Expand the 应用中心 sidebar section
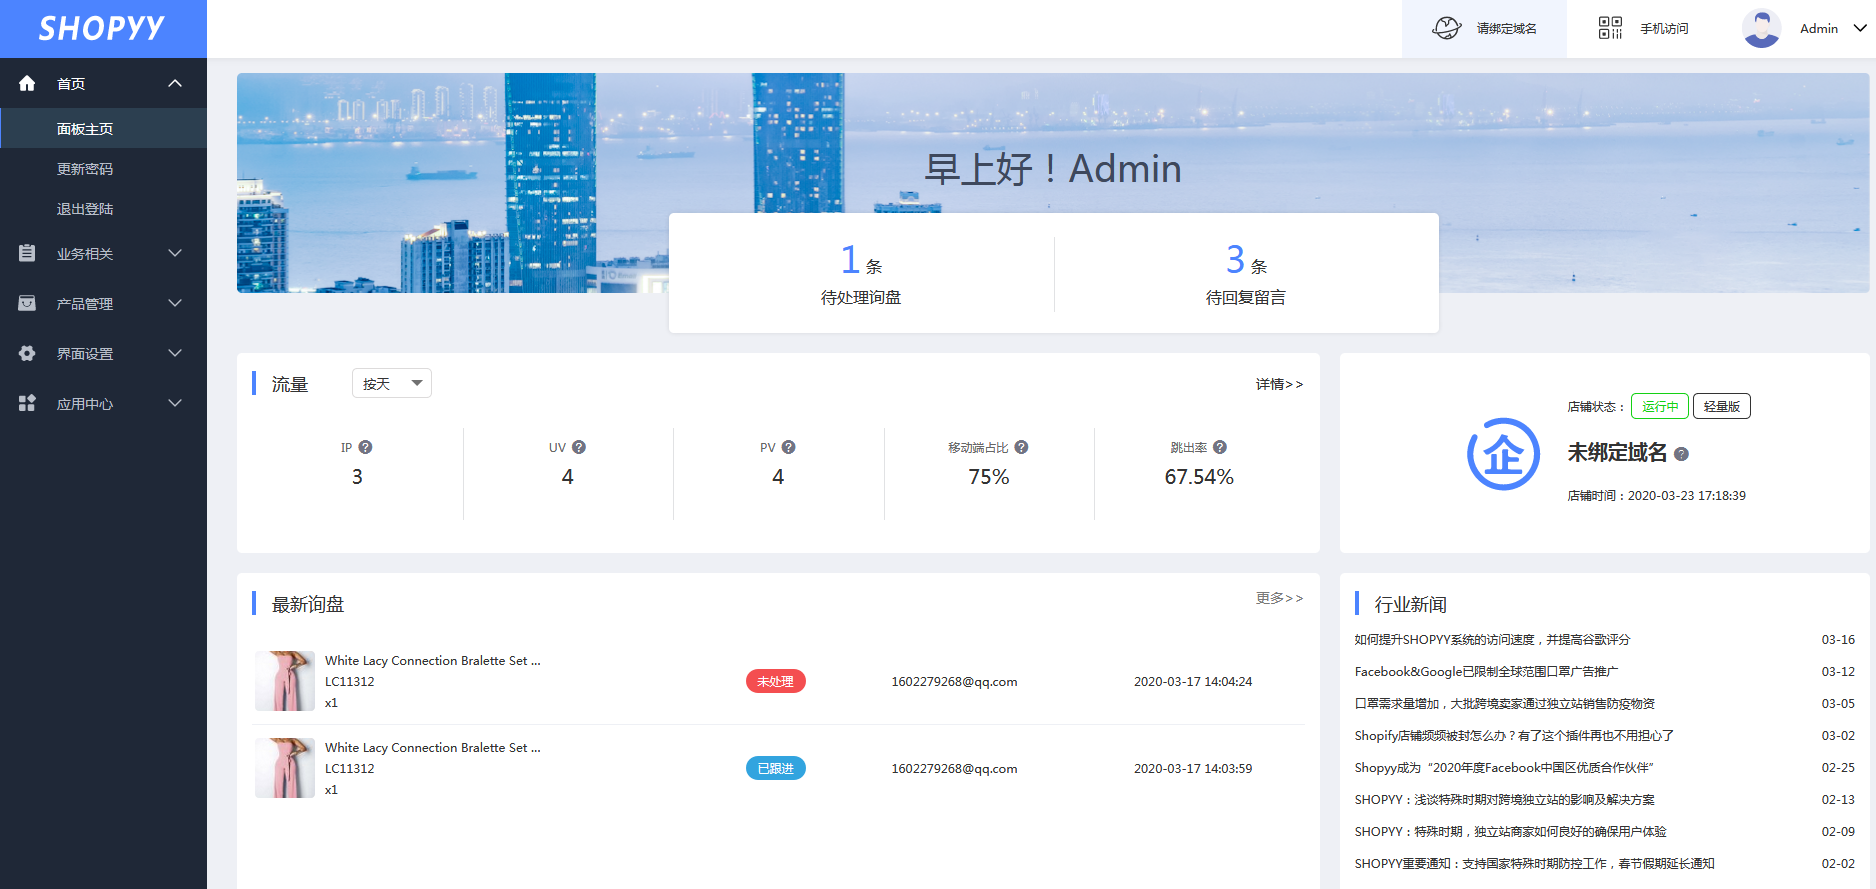Screen dimensions: 1876x889 pos(103,403)
